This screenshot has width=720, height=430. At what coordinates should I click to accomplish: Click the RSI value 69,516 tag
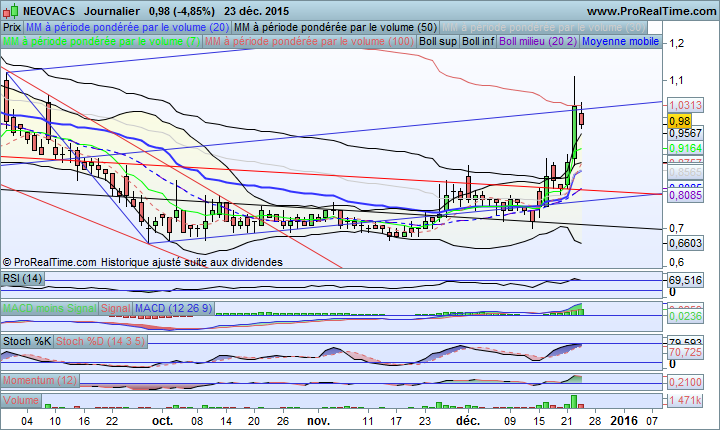[x=685, y=280]
